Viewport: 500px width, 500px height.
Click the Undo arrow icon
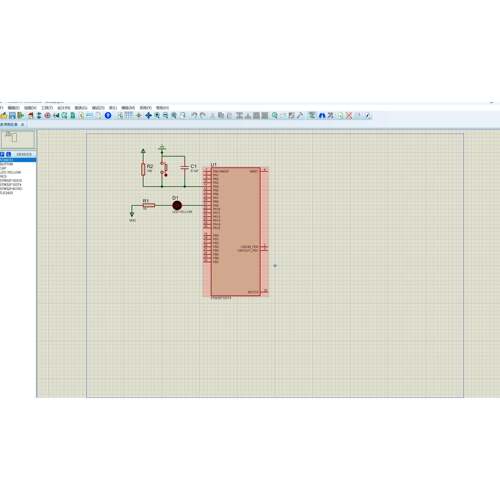(194, 116)
